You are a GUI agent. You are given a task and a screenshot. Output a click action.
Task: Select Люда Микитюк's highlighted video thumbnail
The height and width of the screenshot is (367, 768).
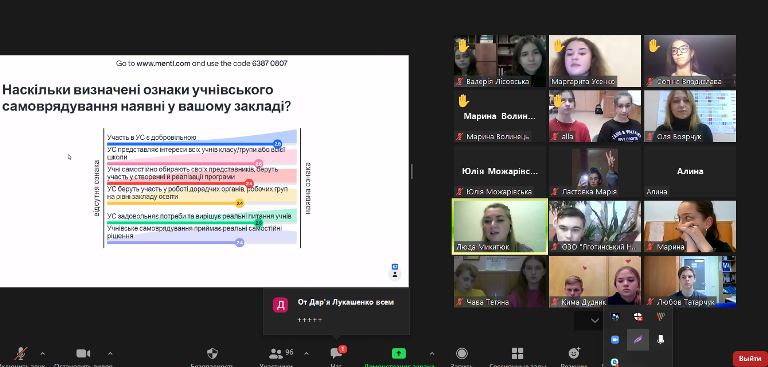coord(500,226)
